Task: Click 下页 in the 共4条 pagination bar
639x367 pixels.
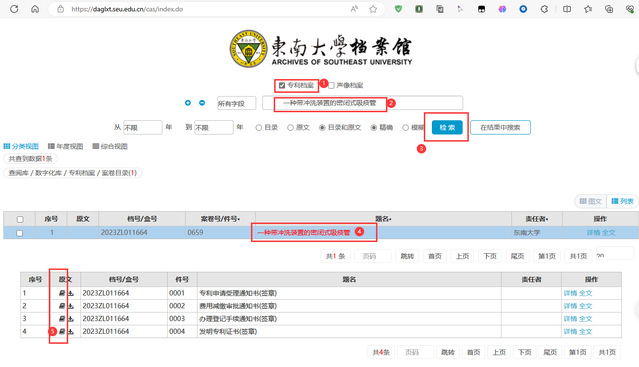Action: 524,352
